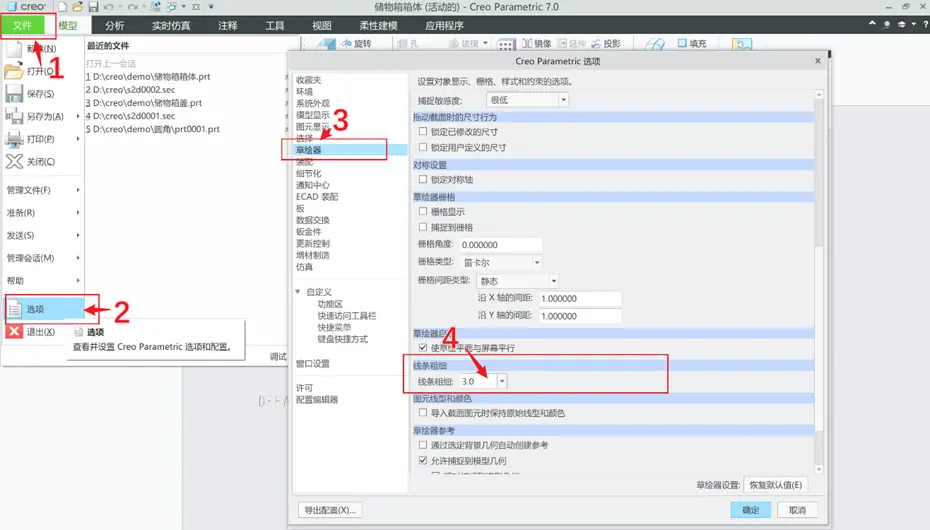Open the 捕捉敏感度 dropdown

(527, 100)
